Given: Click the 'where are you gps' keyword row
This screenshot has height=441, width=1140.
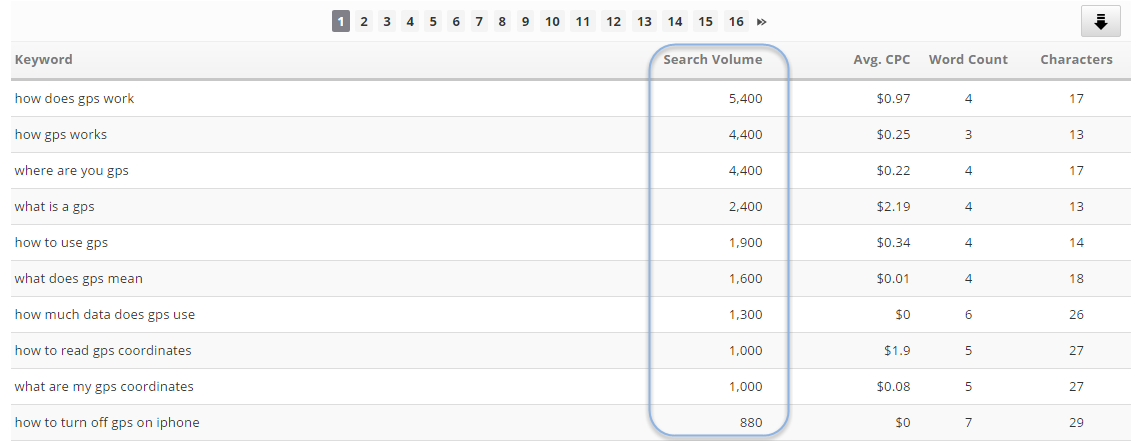Looking at the screenshot, I should tap(71, 170).
